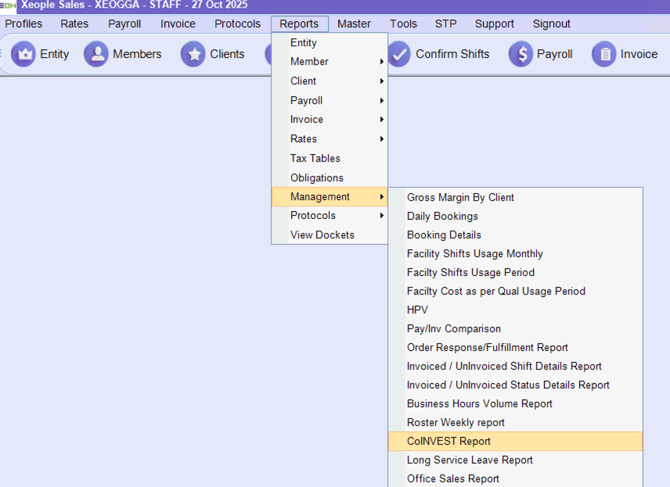Screen dimensions: 670x487
Task: Open the Long Service Leave Report
Action: (x=469, y=460)
